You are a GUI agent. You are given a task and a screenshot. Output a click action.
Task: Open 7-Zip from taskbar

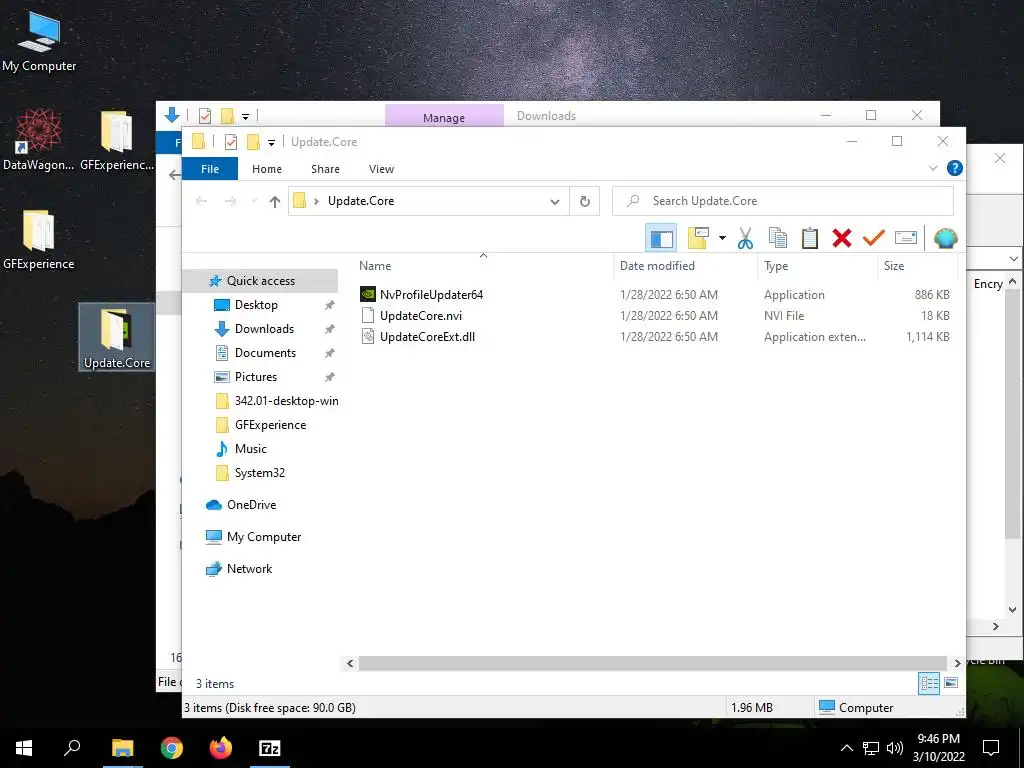click(270, 748)
